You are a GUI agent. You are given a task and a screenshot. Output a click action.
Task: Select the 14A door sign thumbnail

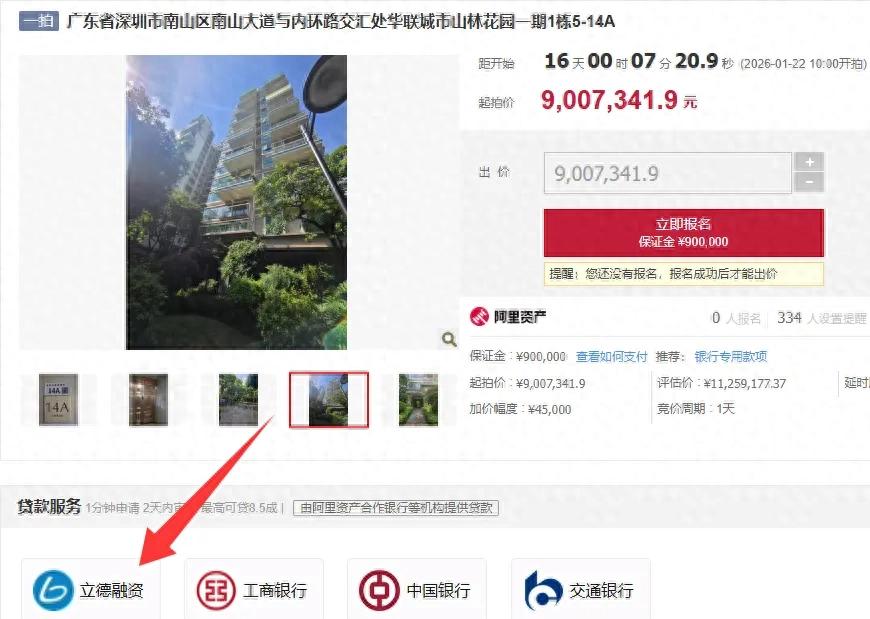[58, 400]
